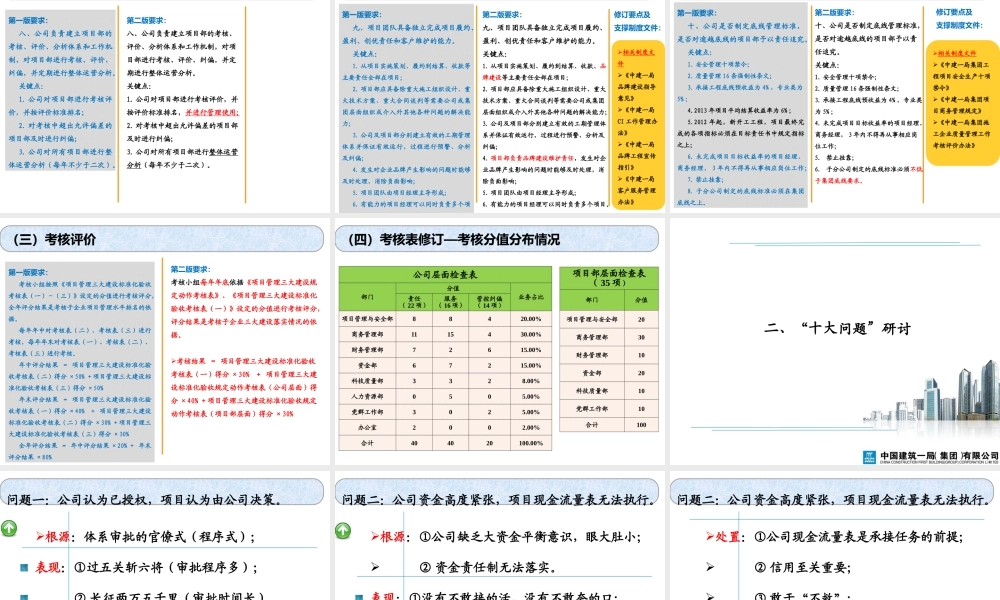
Task: Click ①公司缺乏大资金平衡意识，眼大肚小
Action: 529,537
